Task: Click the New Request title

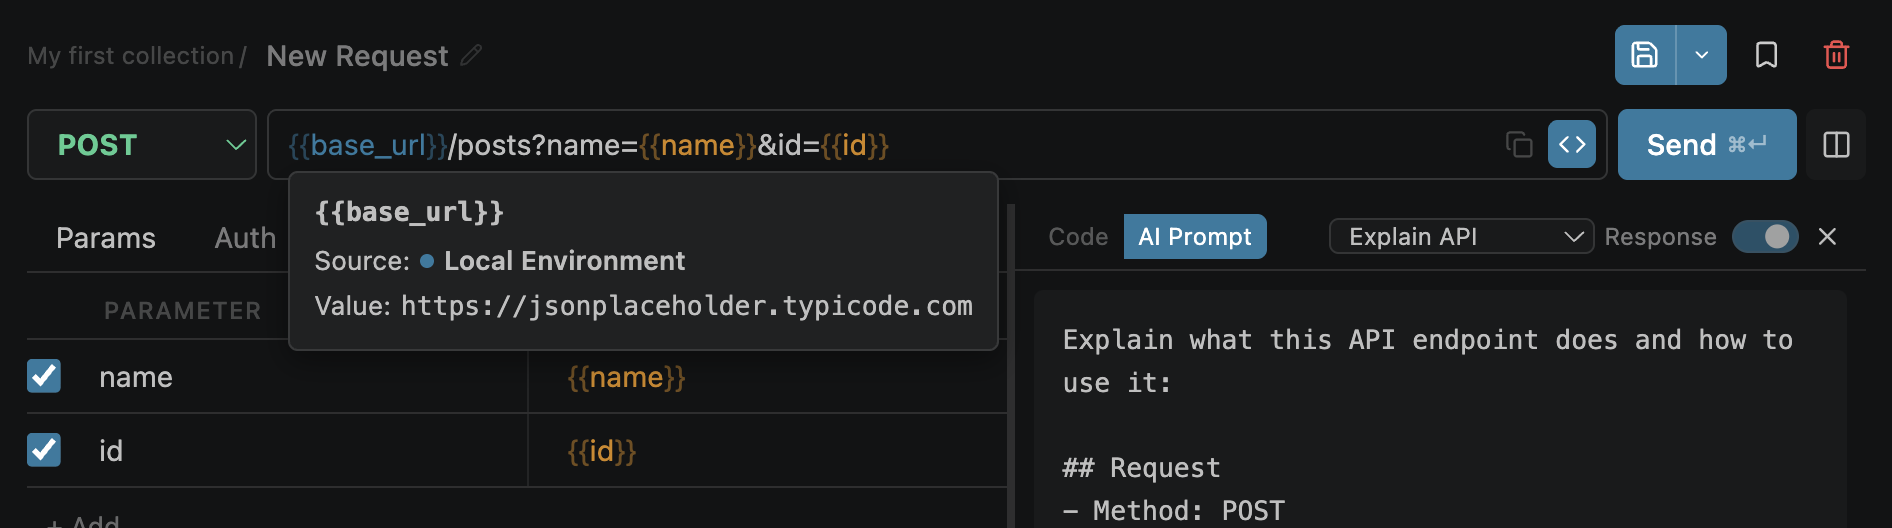Action: click(x=357, y=56)
